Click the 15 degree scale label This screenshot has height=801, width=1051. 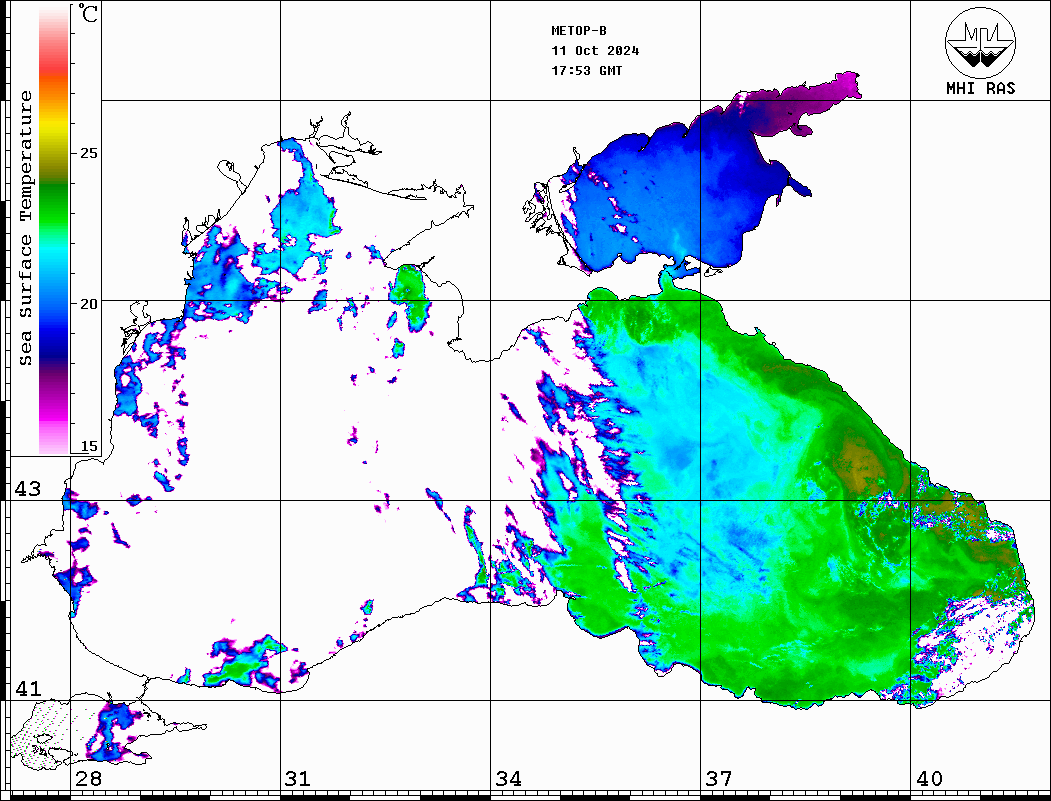[89, 446]
